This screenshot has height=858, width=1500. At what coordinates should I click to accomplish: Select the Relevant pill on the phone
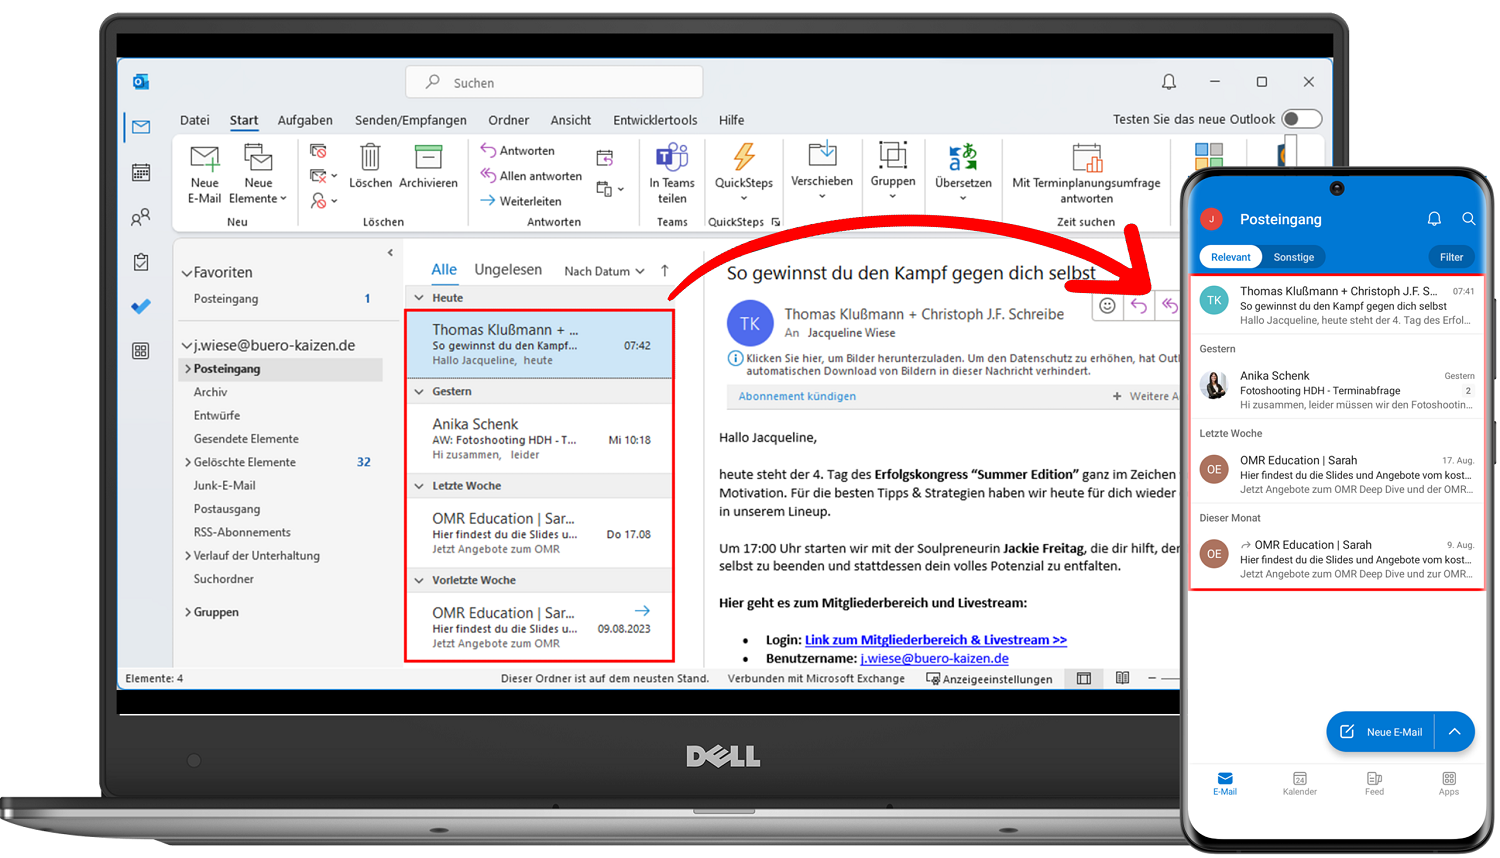click(x=1230, y=257)
